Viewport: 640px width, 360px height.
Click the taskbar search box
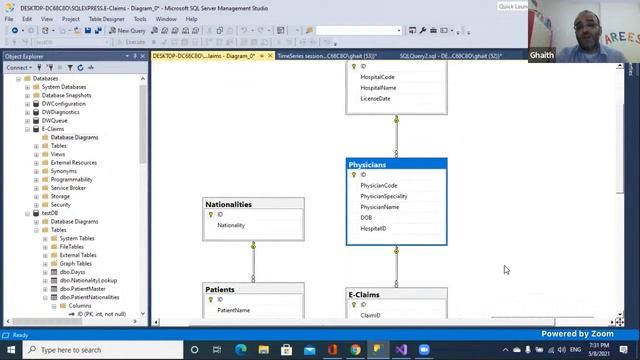pos(103,350)
